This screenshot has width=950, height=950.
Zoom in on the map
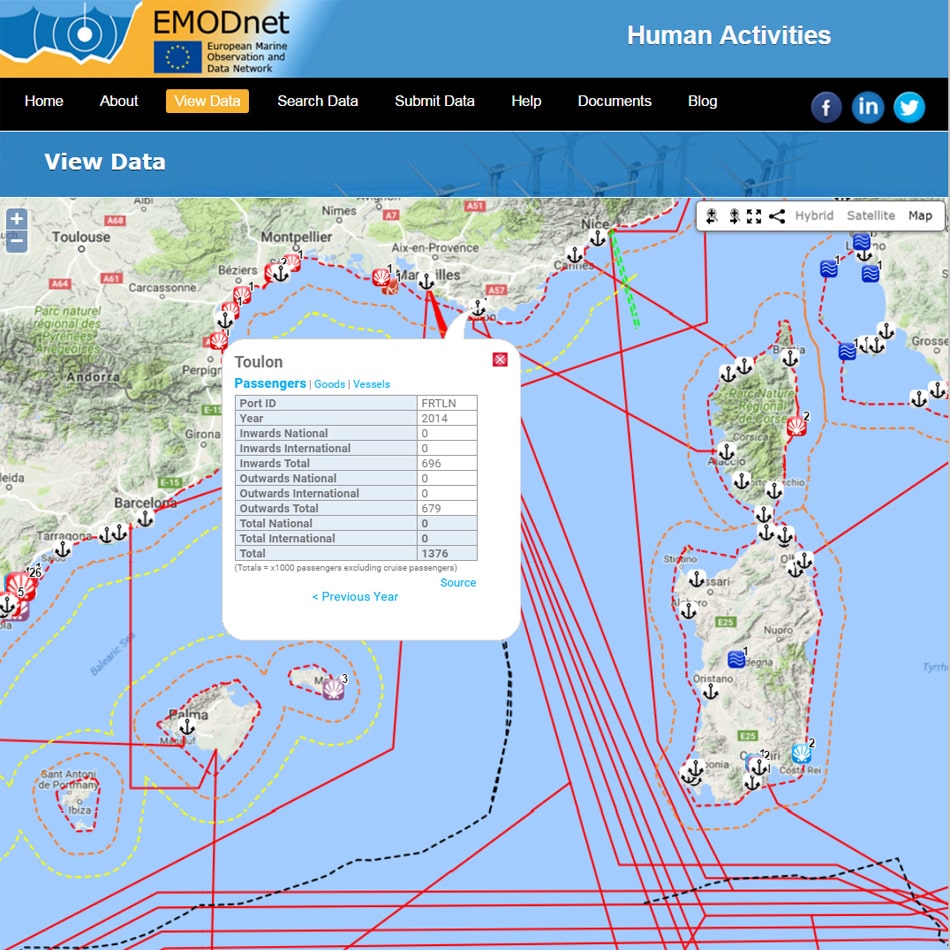[16, 219]
